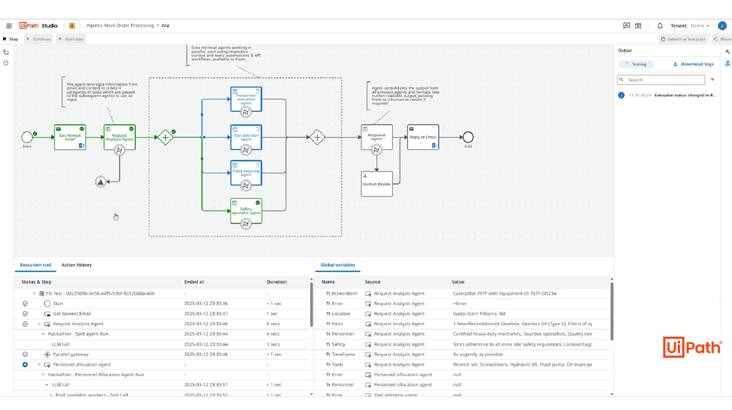The image size is (732, 410).
Task: Click the Timeframe value As urgently as possible
Action: (x=478, y=354)
